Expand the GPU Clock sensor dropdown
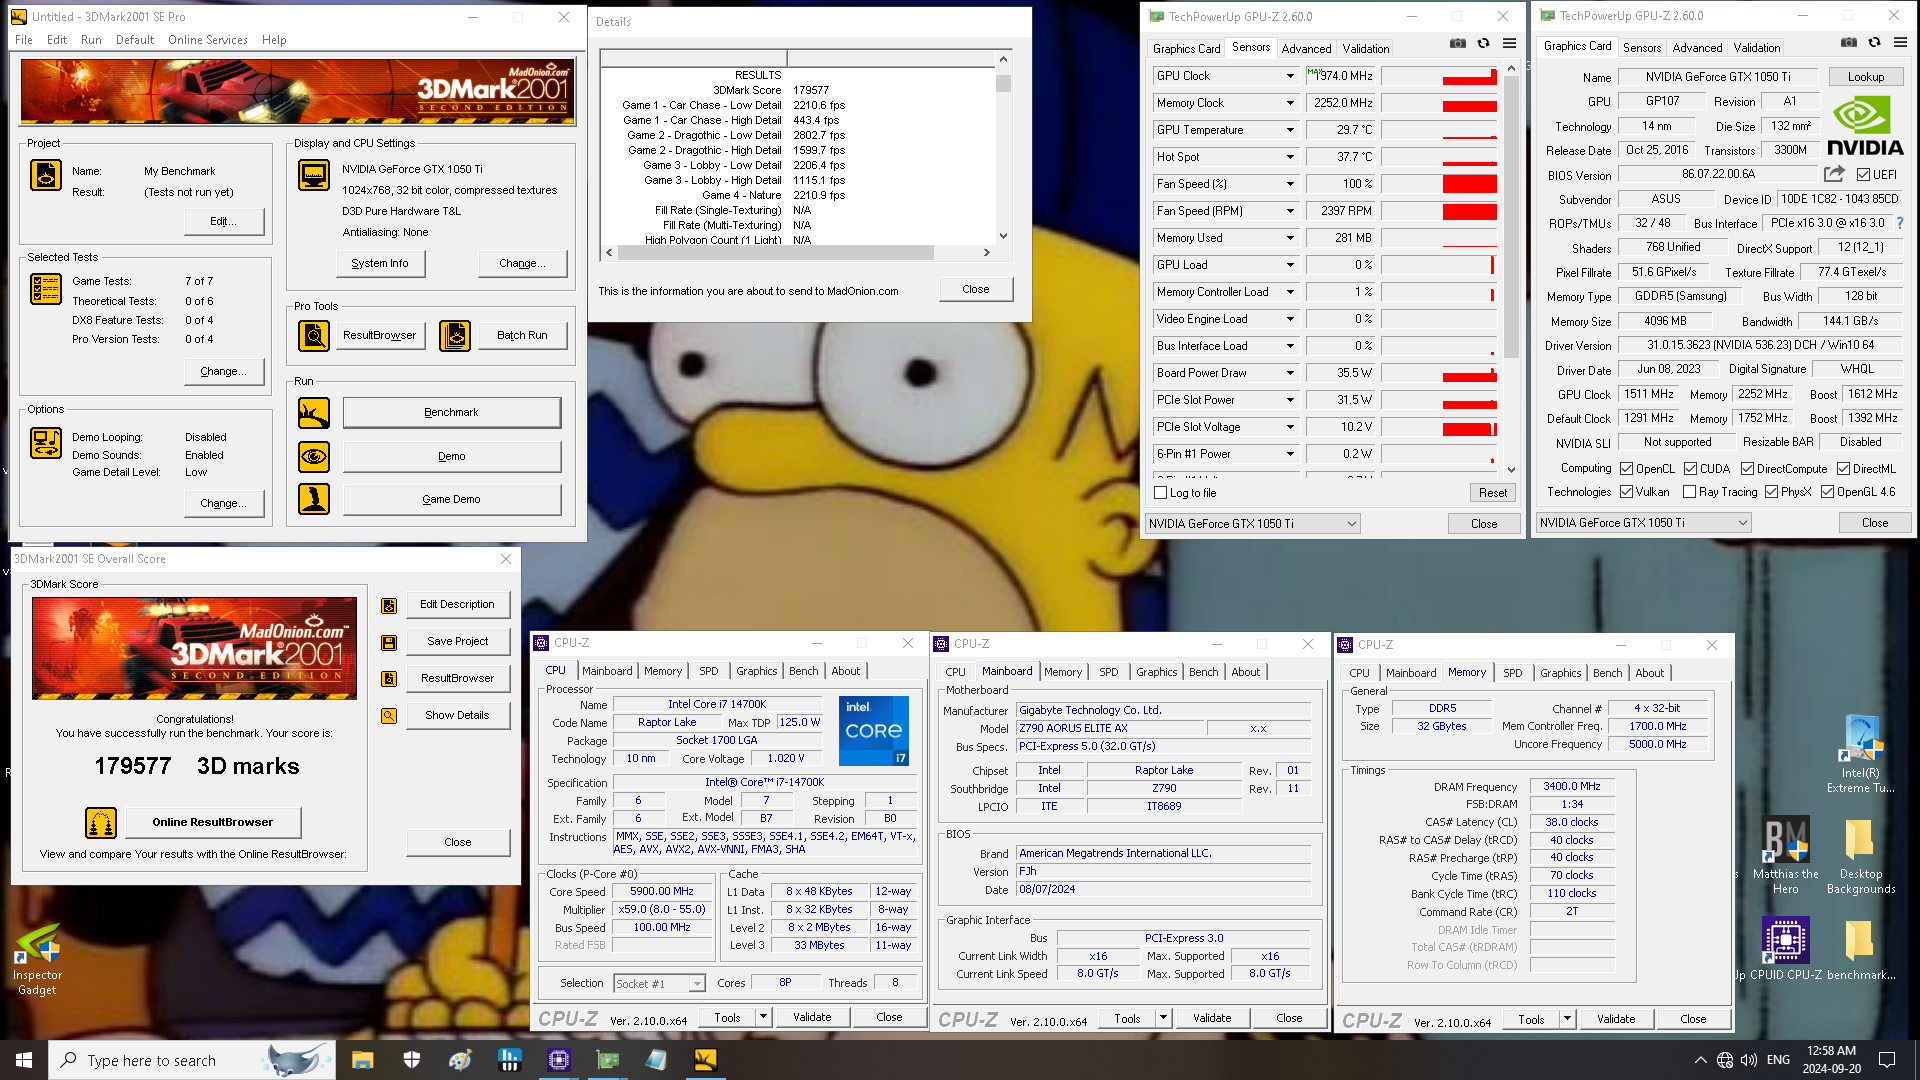 (1290, 76)
